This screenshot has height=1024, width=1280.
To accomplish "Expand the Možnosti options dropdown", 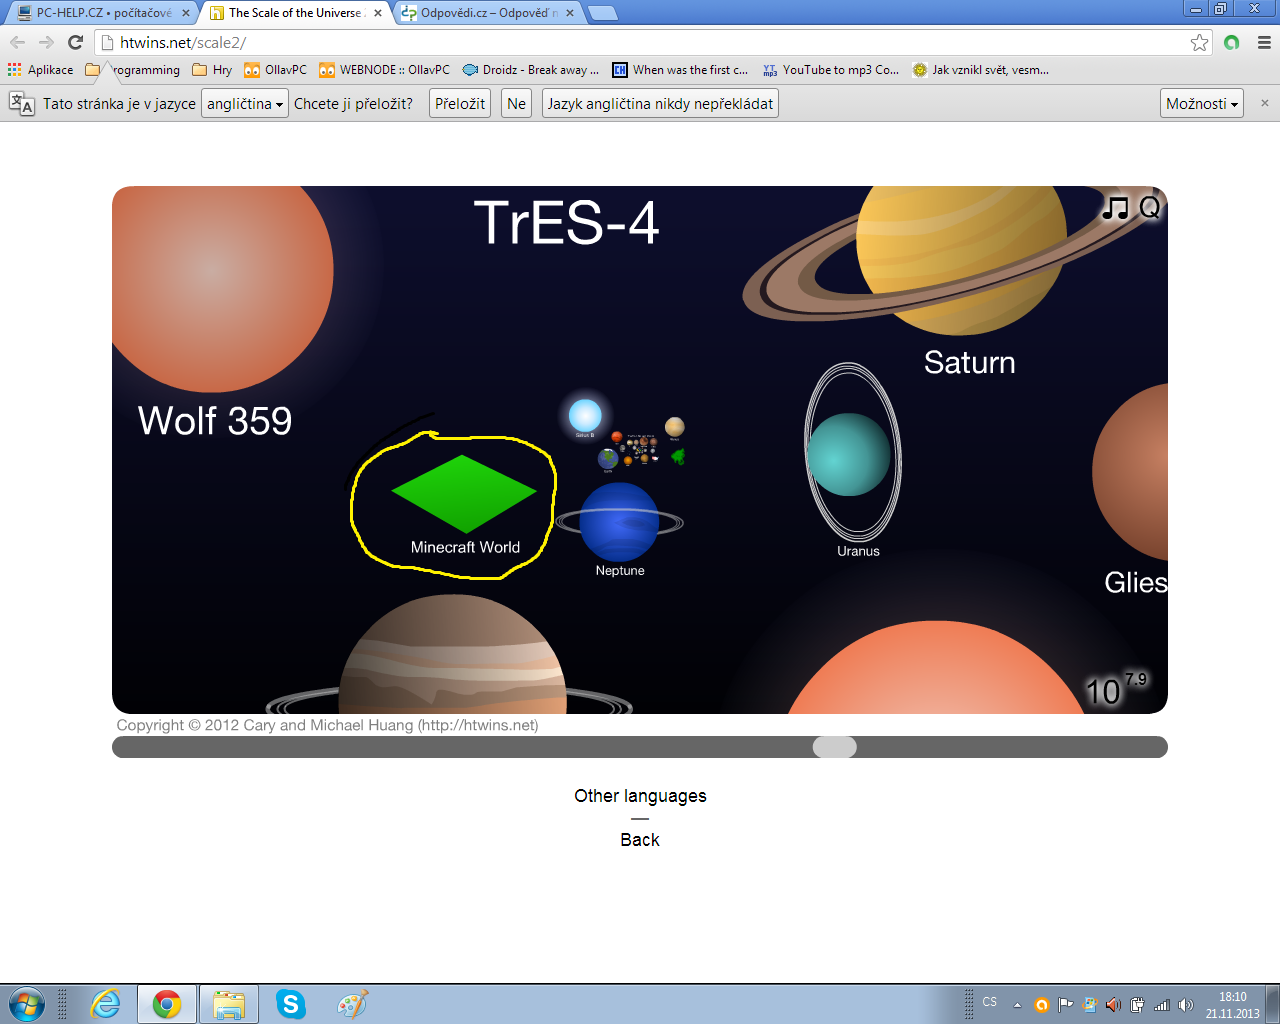I will [1202, 104].
